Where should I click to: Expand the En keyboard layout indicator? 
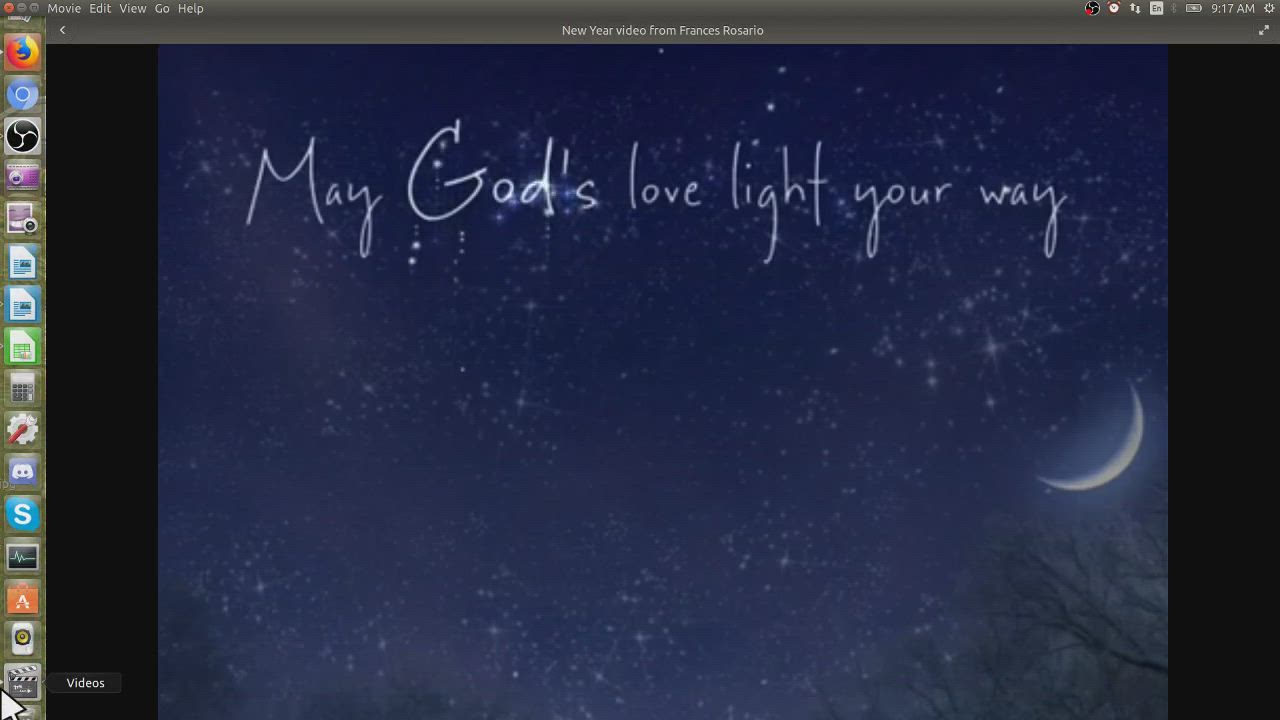coord(1157,8)
